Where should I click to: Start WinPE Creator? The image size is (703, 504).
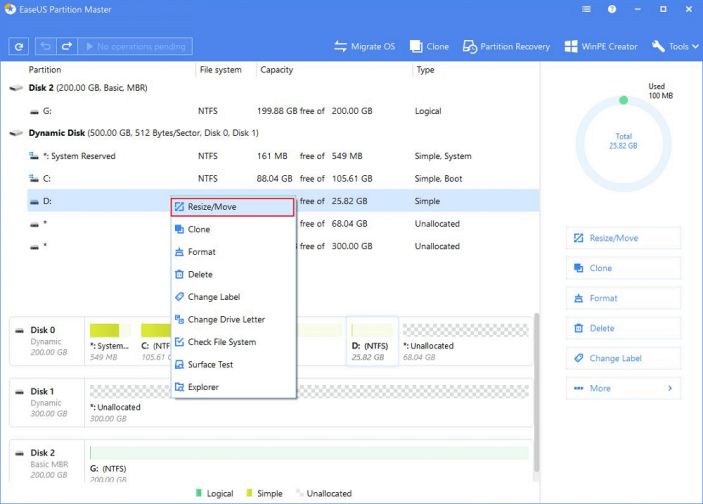click(x=600, y=46)
